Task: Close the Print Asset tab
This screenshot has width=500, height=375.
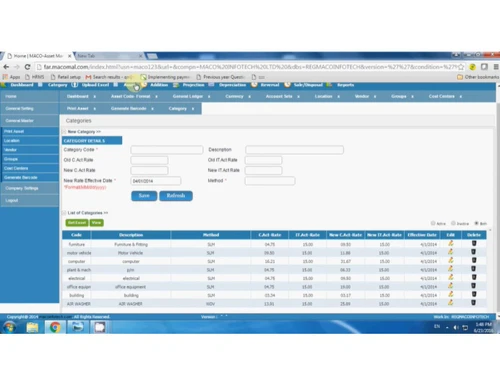Action: (x=95, y=109)
